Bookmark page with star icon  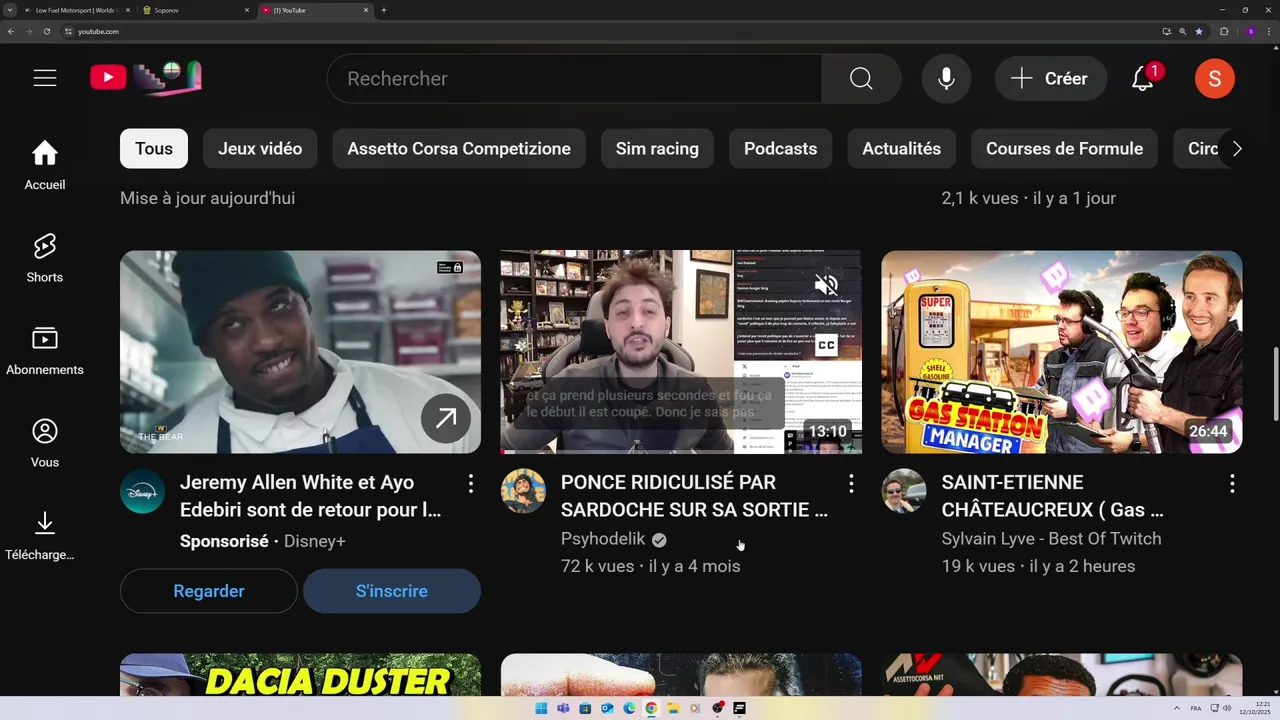[x=1199, y=31]
